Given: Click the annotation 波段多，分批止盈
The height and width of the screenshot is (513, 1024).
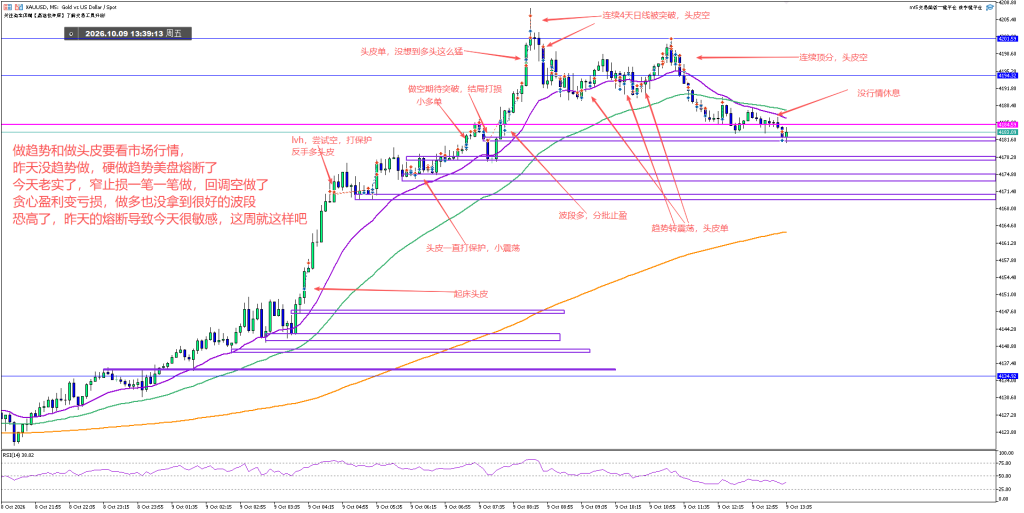Looking at the screenshot, I should tap(592, 214).
